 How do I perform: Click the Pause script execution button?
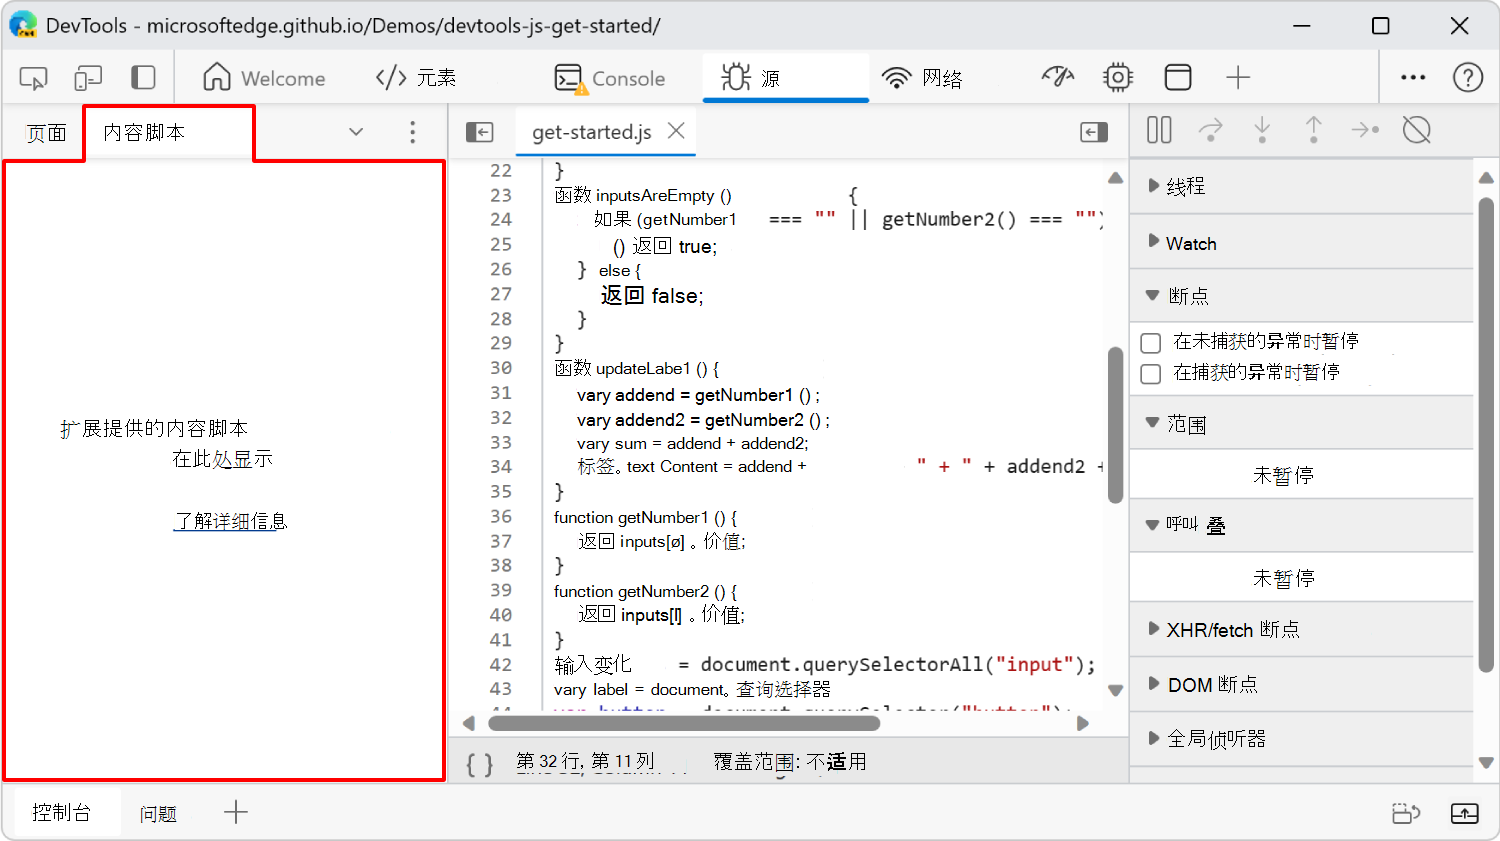pos(1159,130)
